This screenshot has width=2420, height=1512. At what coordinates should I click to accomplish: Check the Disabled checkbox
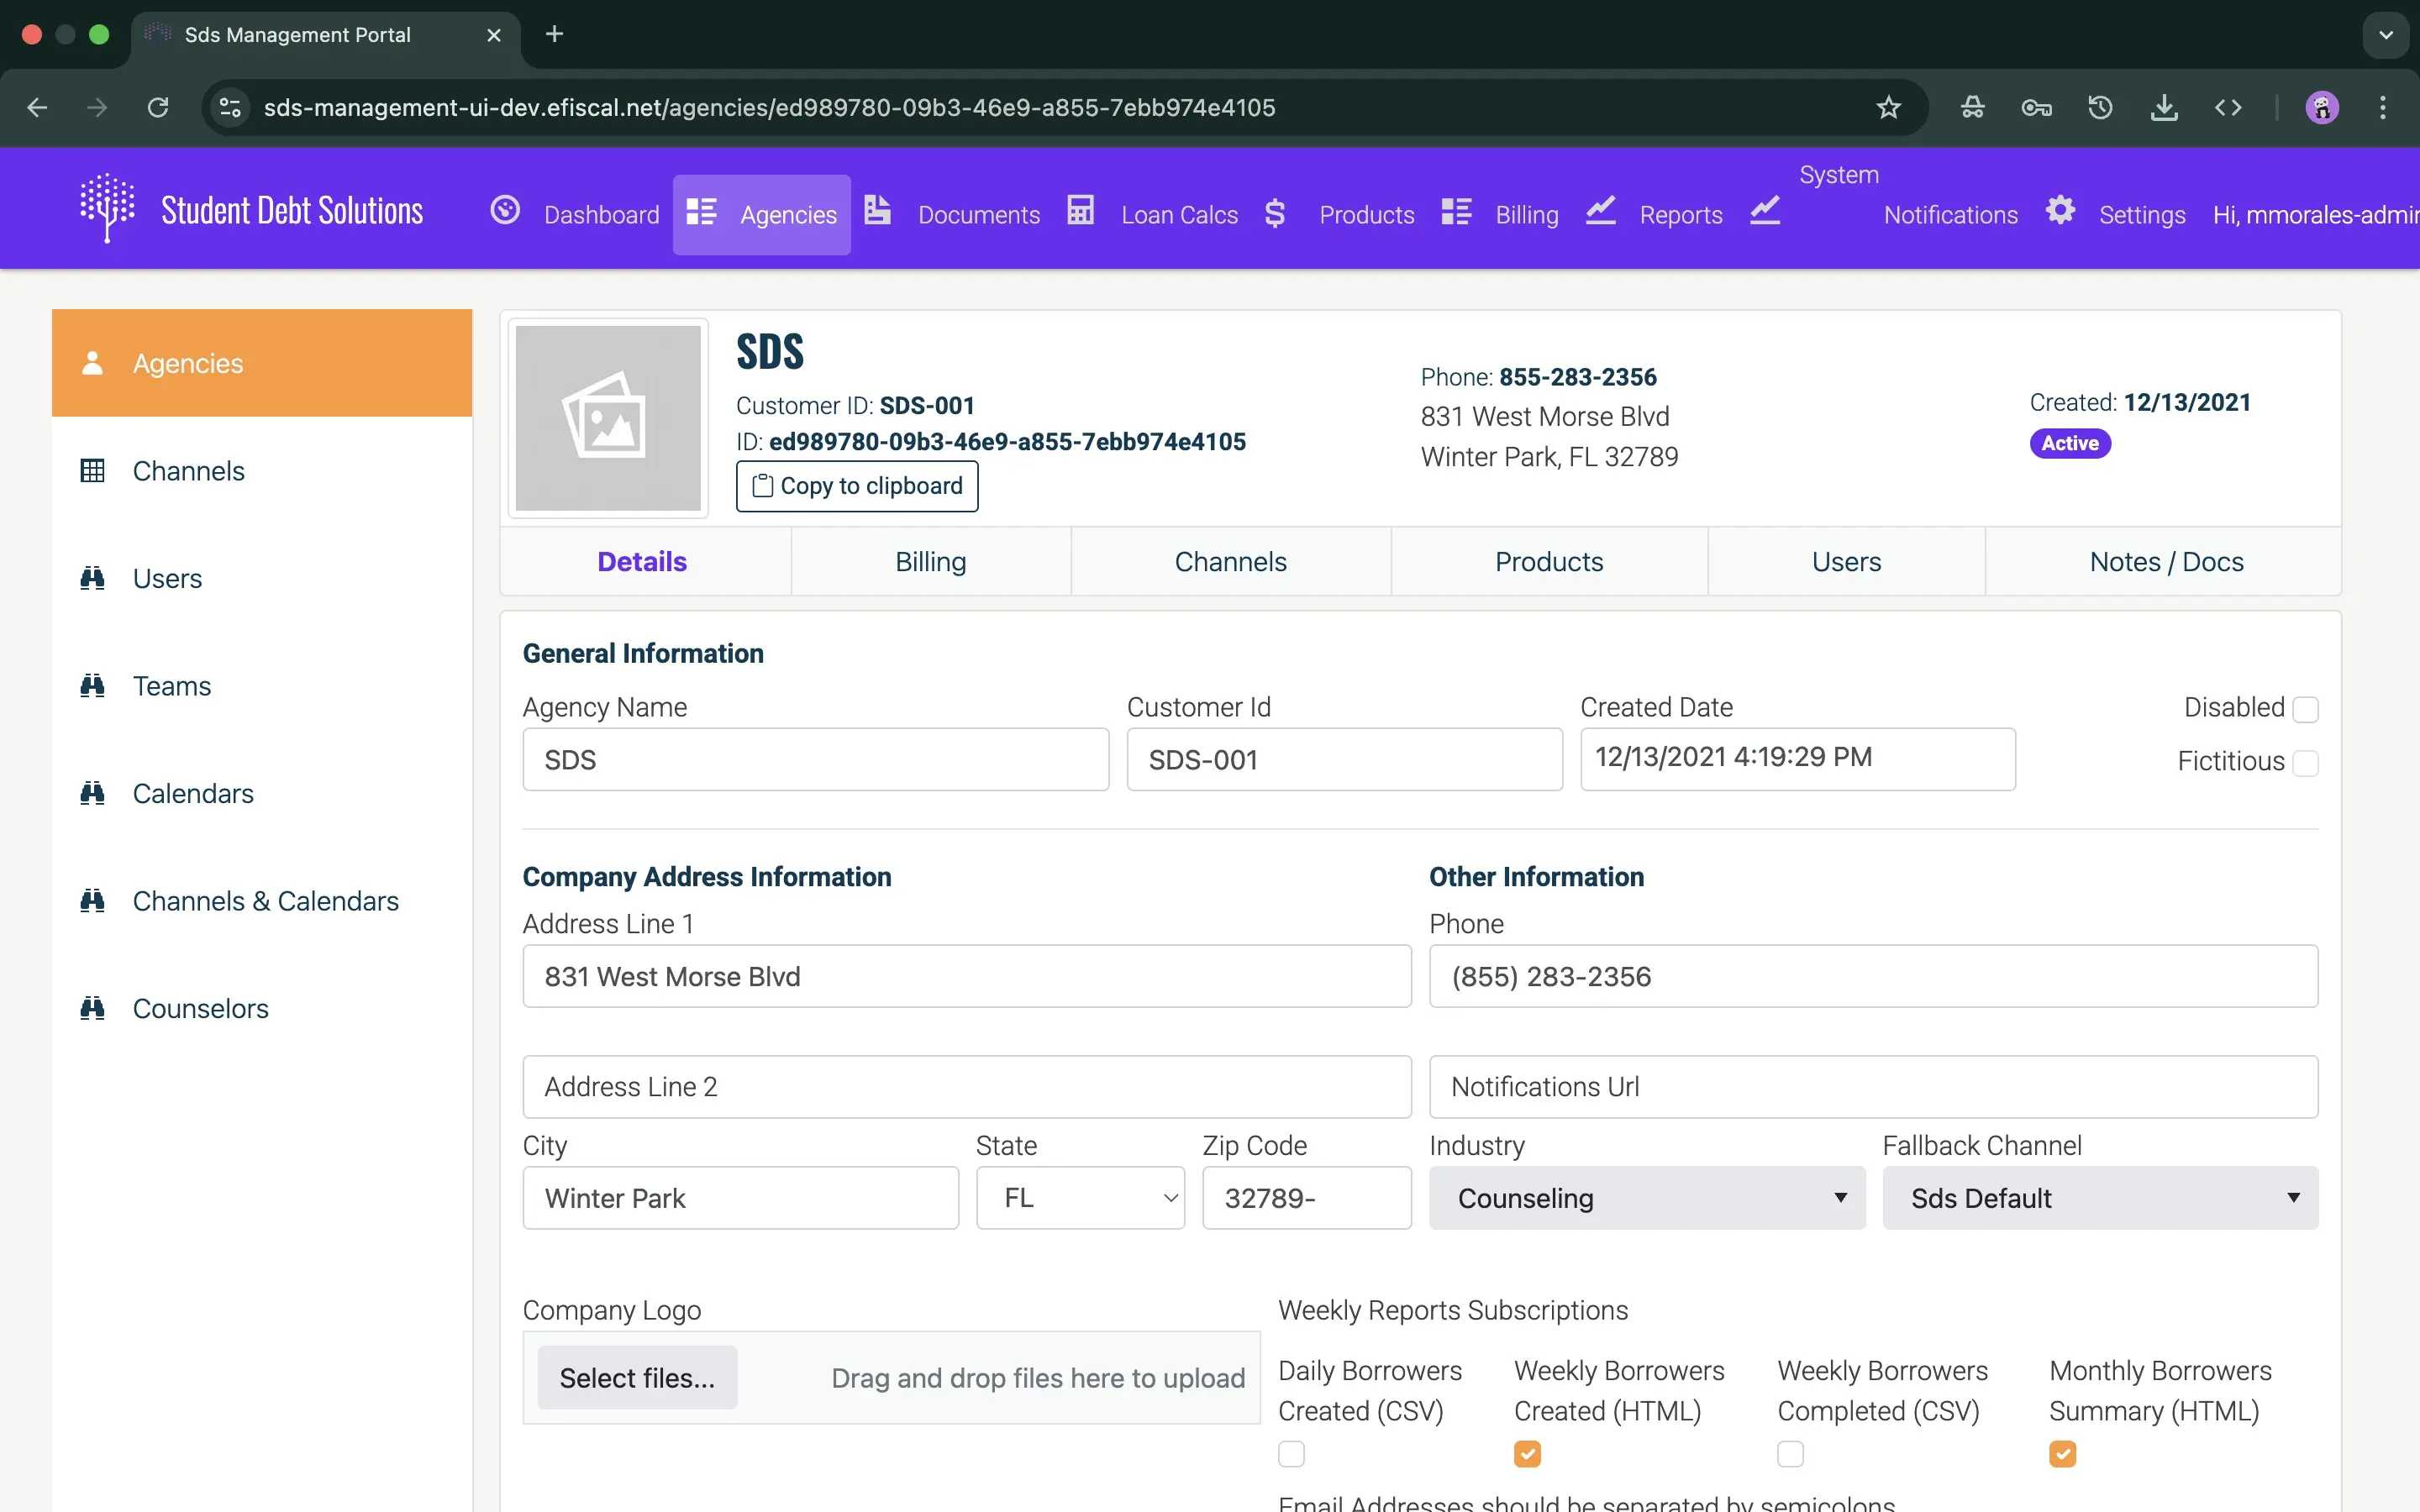(x=2305, y=709)
